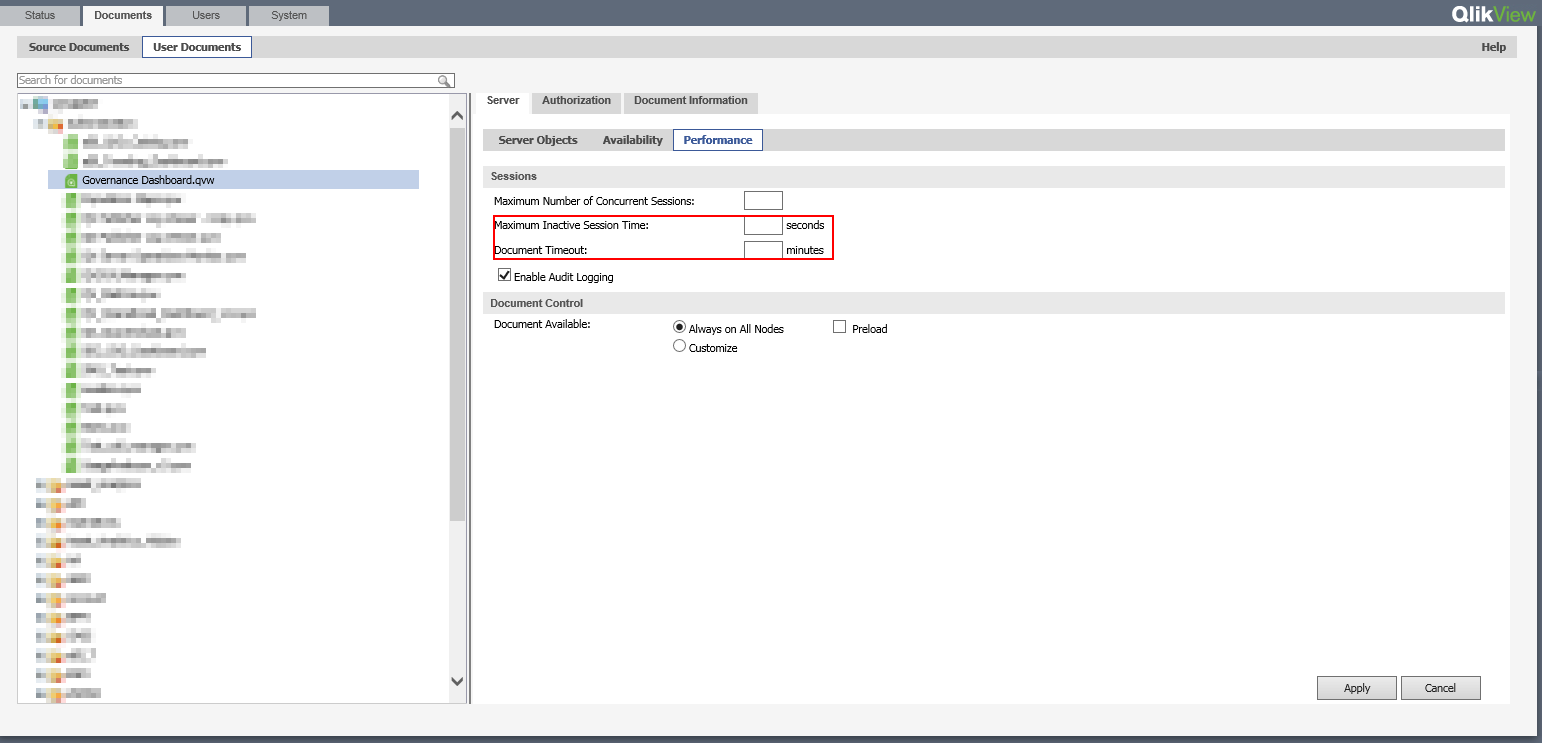
Task: Enable the Preload checkbox
Action: pos(839,327)
